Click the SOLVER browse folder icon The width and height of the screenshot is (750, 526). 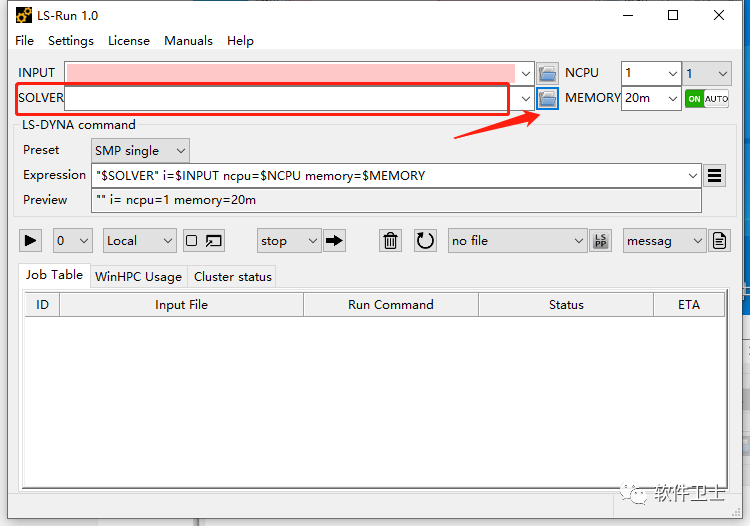[x=547, y=99]
